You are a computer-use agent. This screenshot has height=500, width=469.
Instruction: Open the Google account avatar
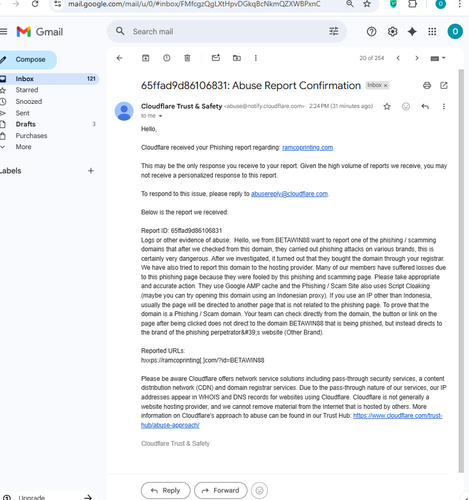click(x=455, y=32)
